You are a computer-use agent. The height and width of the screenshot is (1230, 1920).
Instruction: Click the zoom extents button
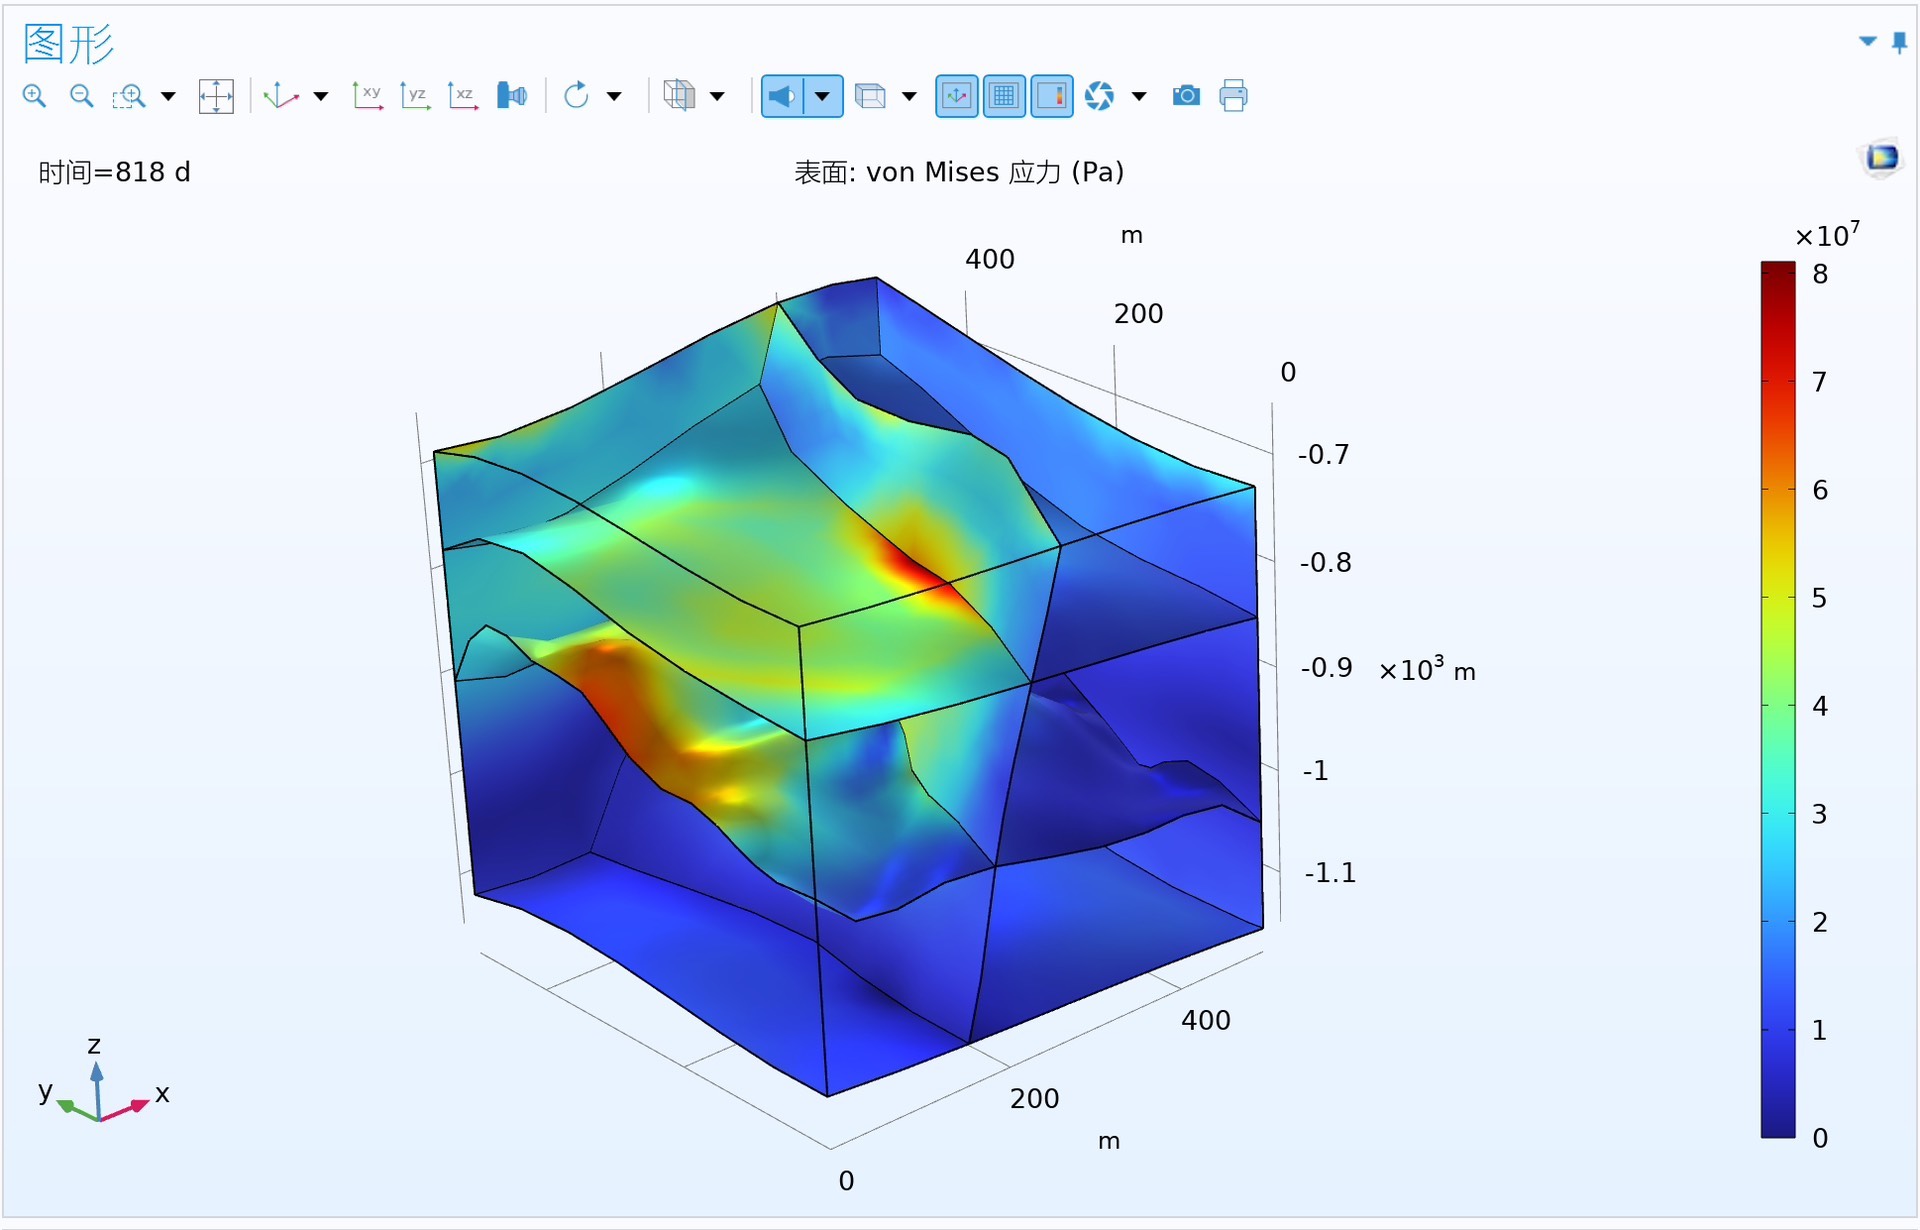tap(216, 96)
